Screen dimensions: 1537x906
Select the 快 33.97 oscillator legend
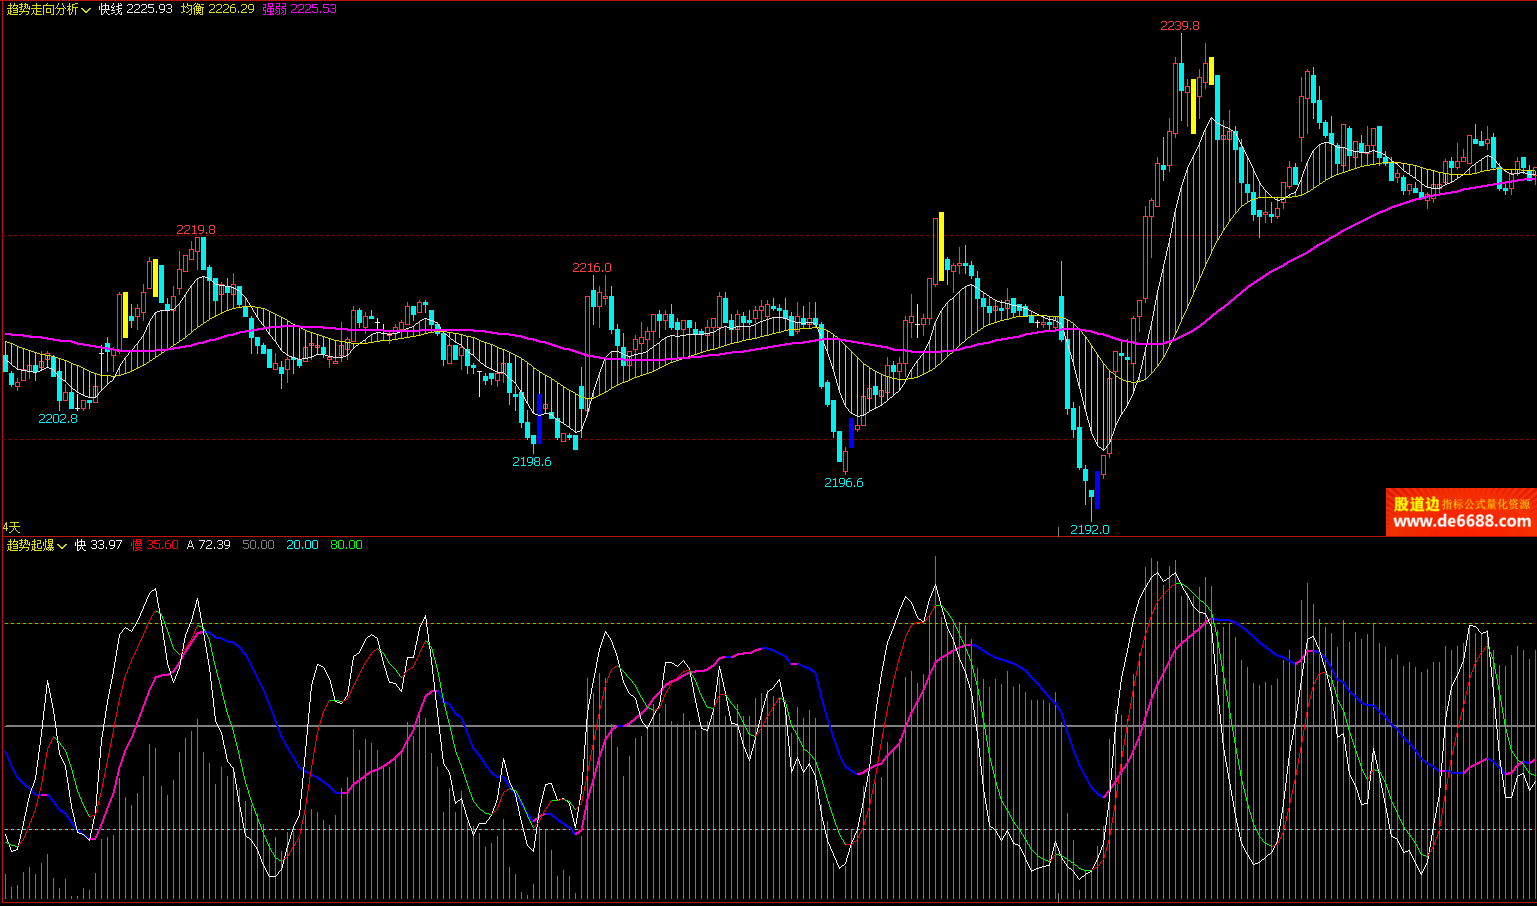click(99, 545)
